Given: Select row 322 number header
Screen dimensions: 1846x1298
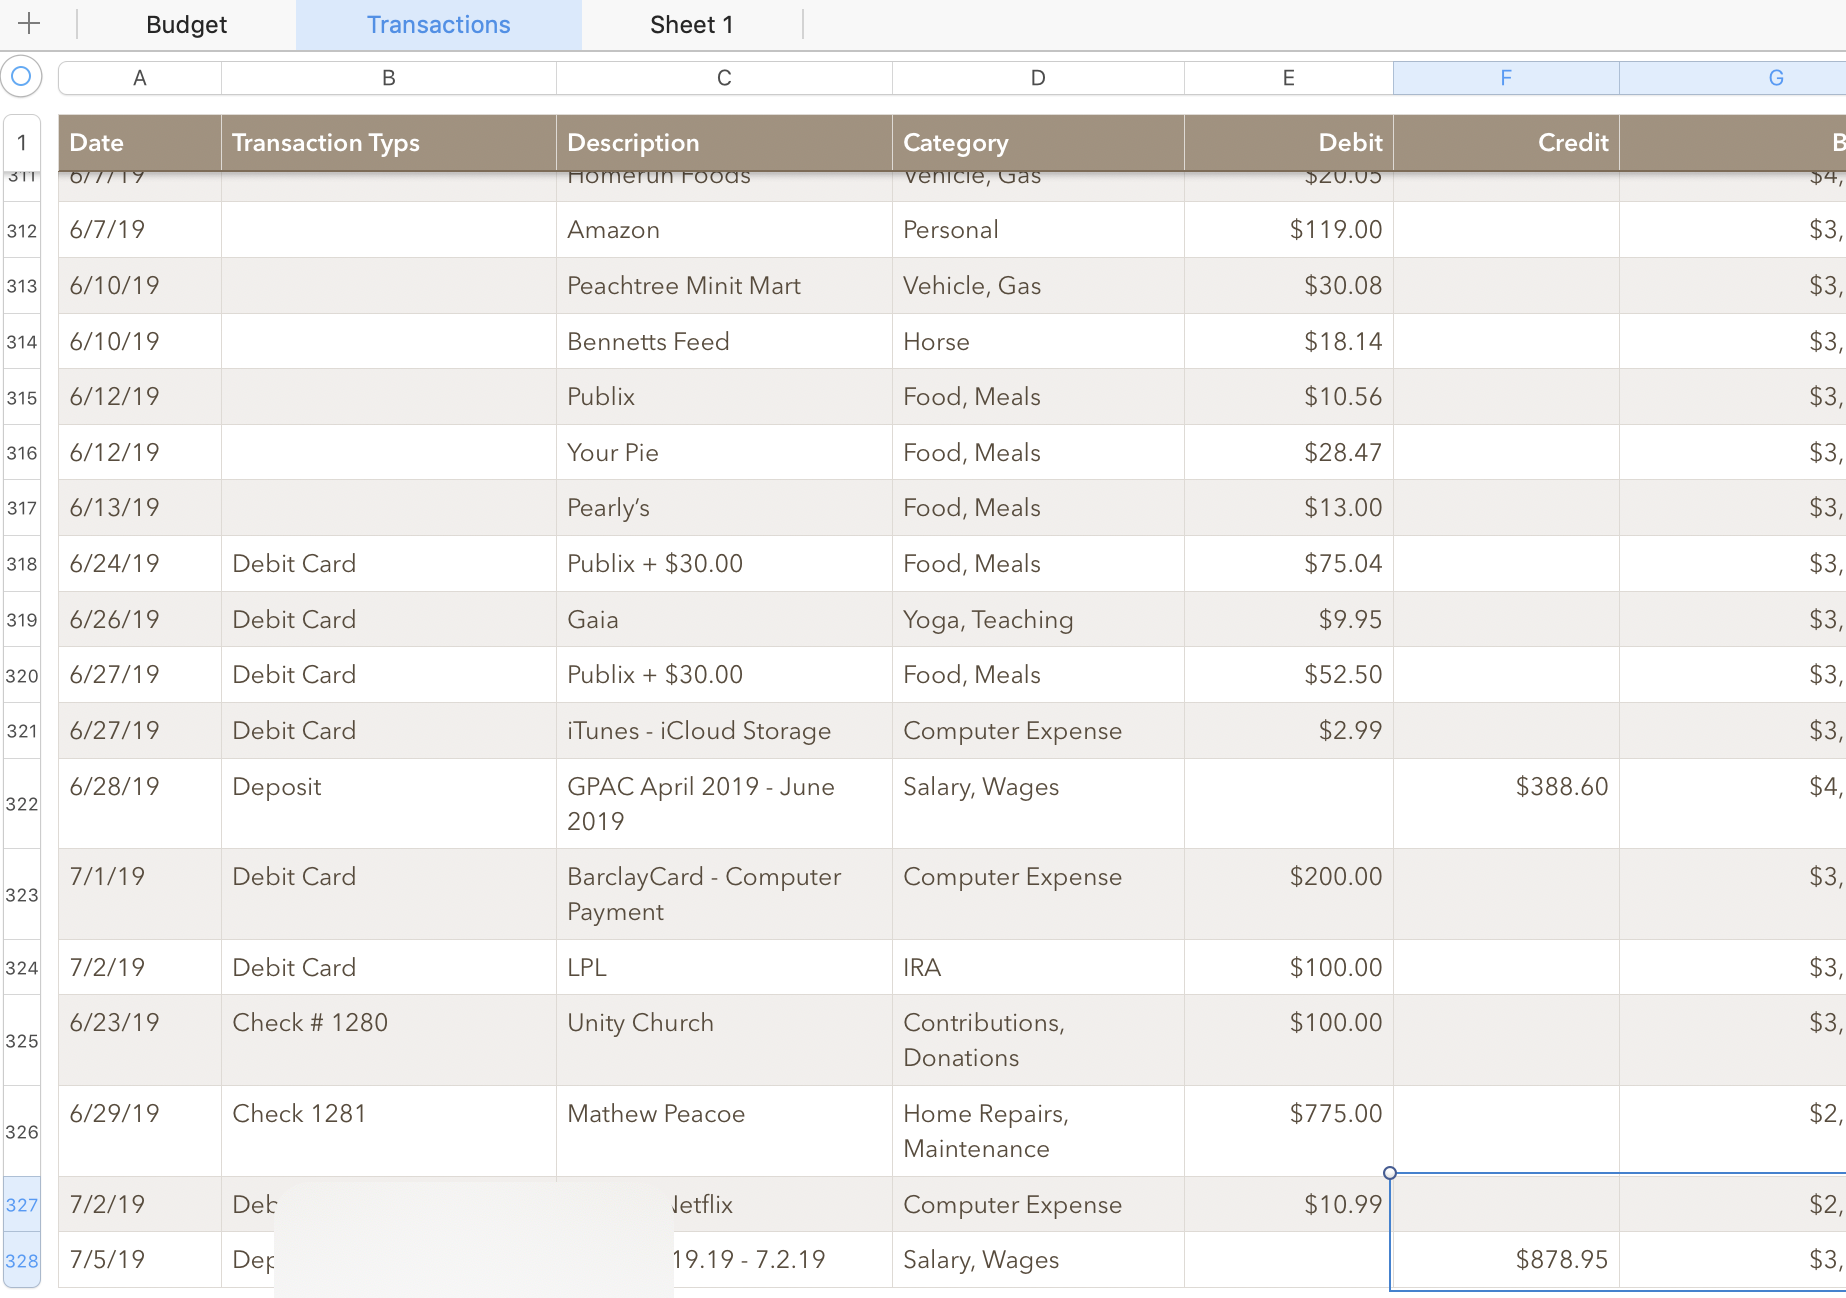Looking at the screenshot, I should [22, 804].
